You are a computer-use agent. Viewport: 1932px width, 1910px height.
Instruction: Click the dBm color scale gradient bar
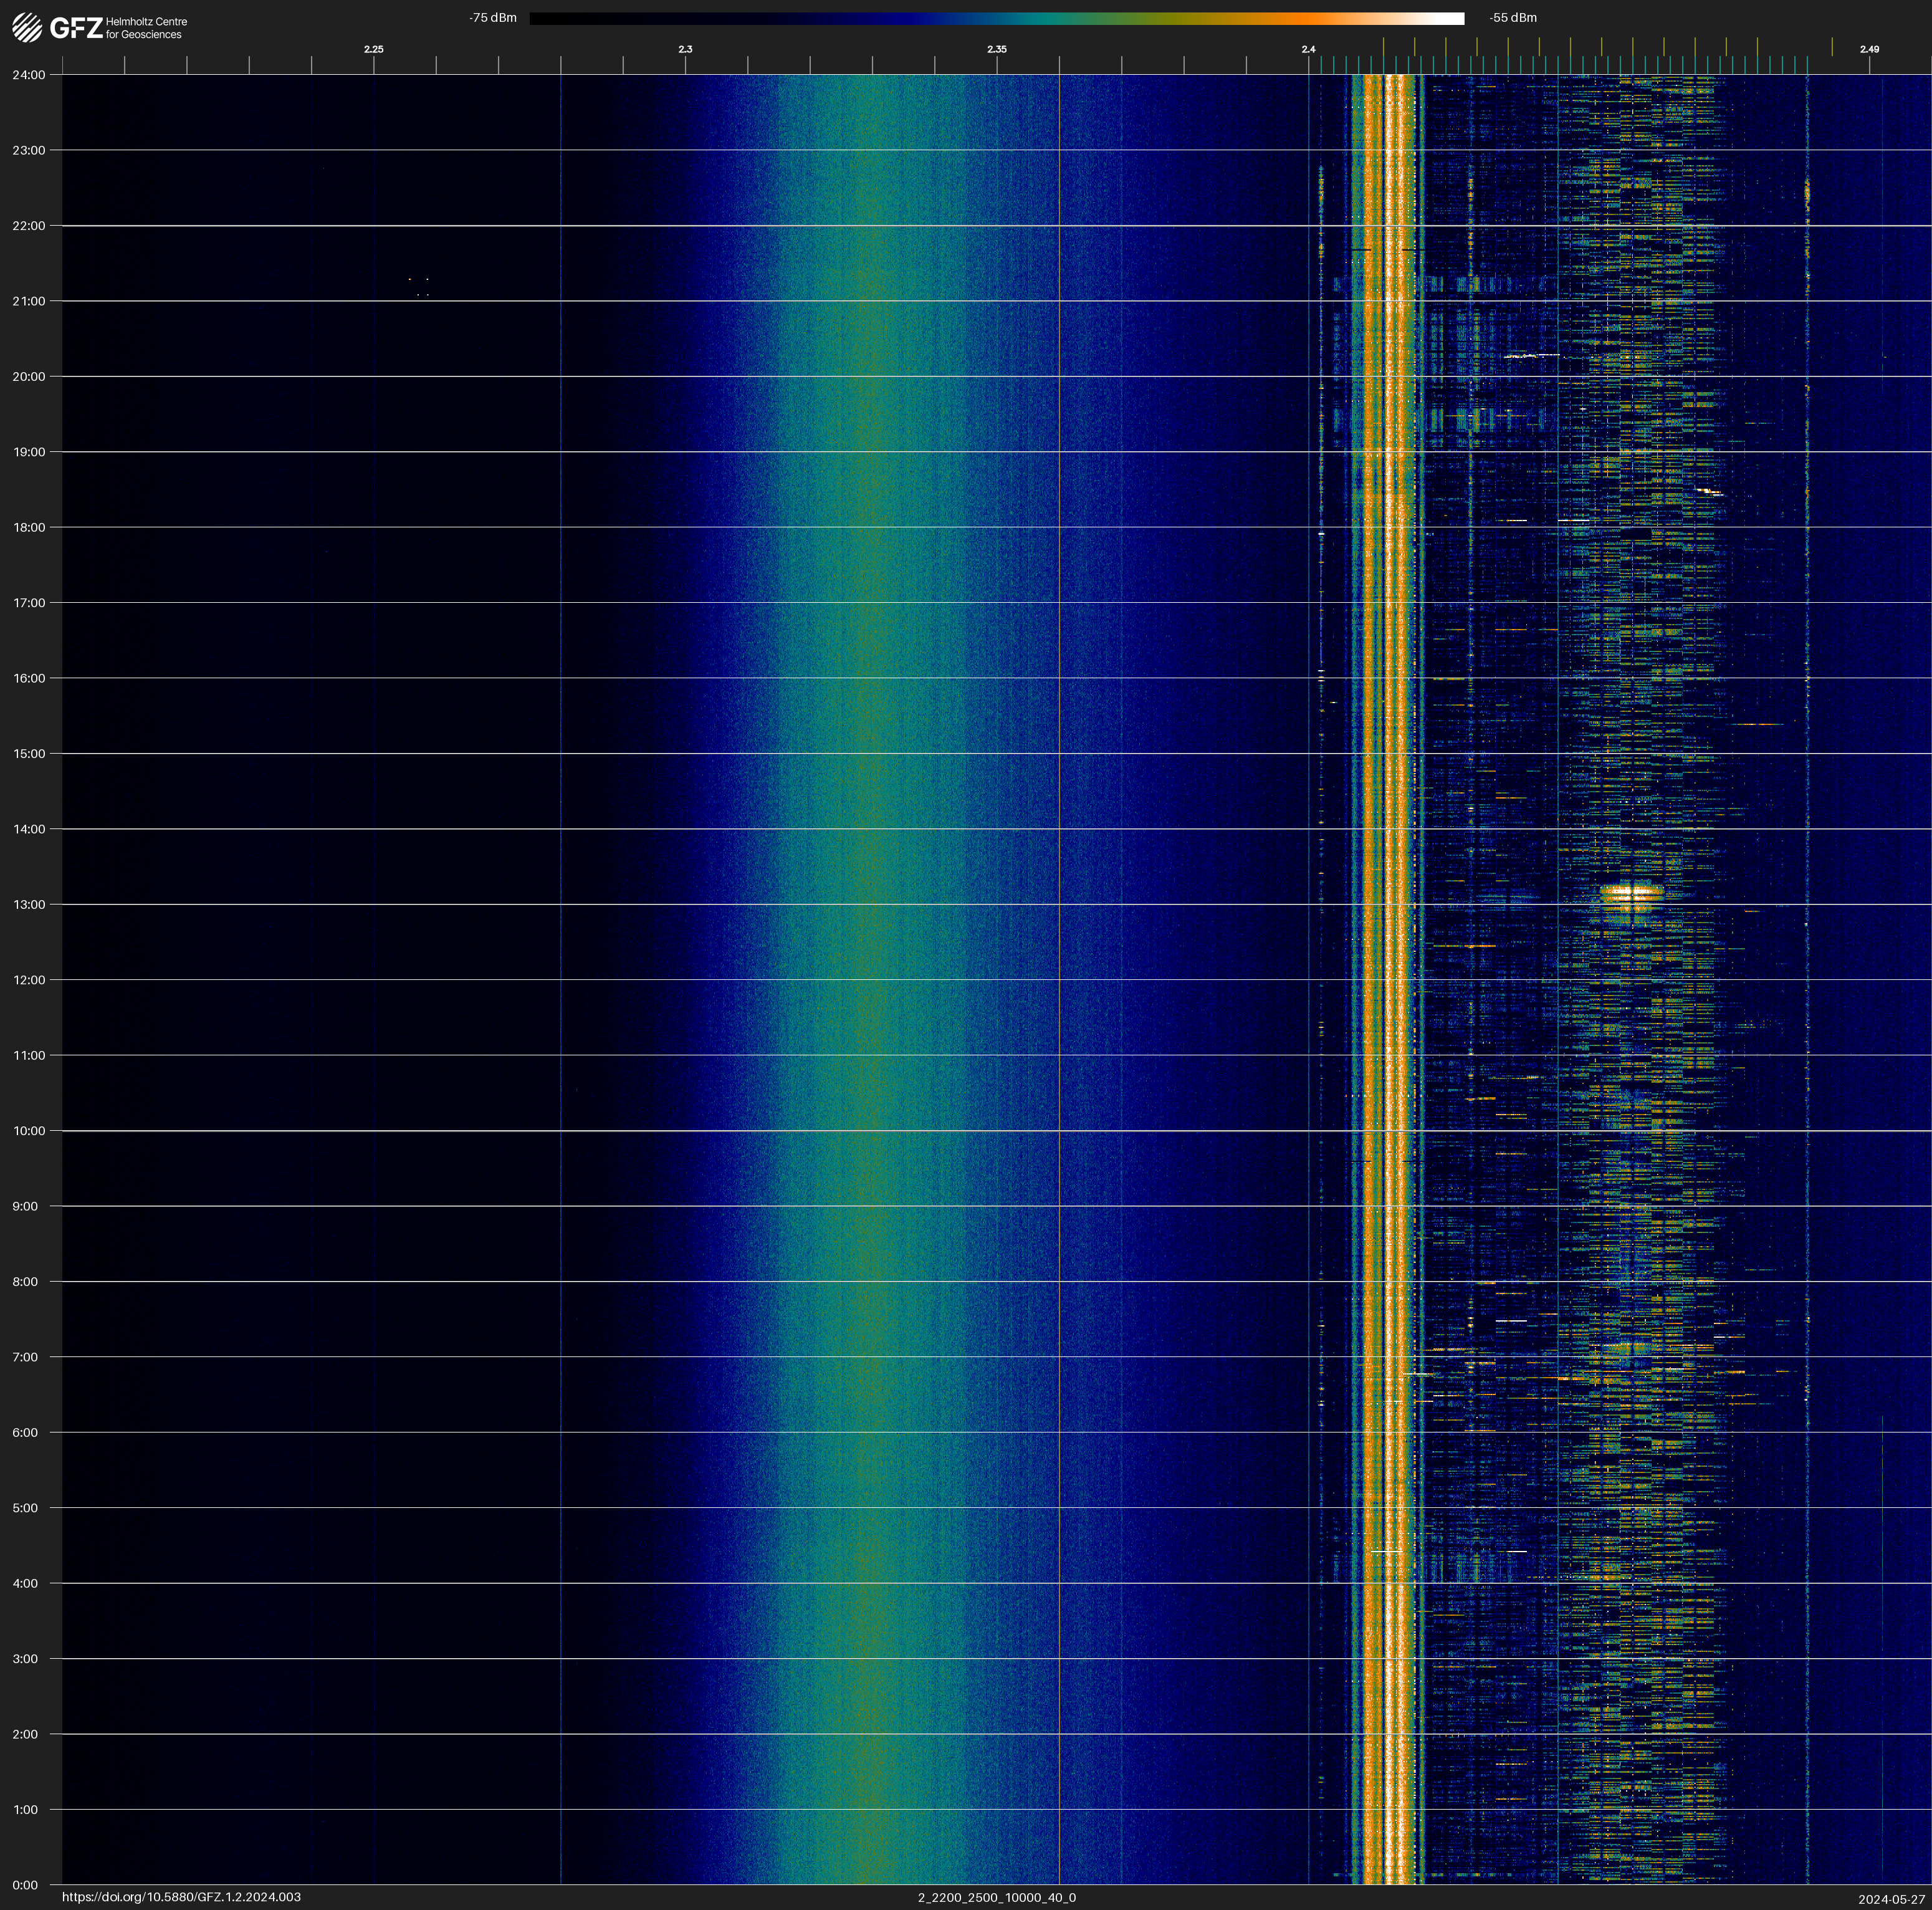[x=996, y=18]
